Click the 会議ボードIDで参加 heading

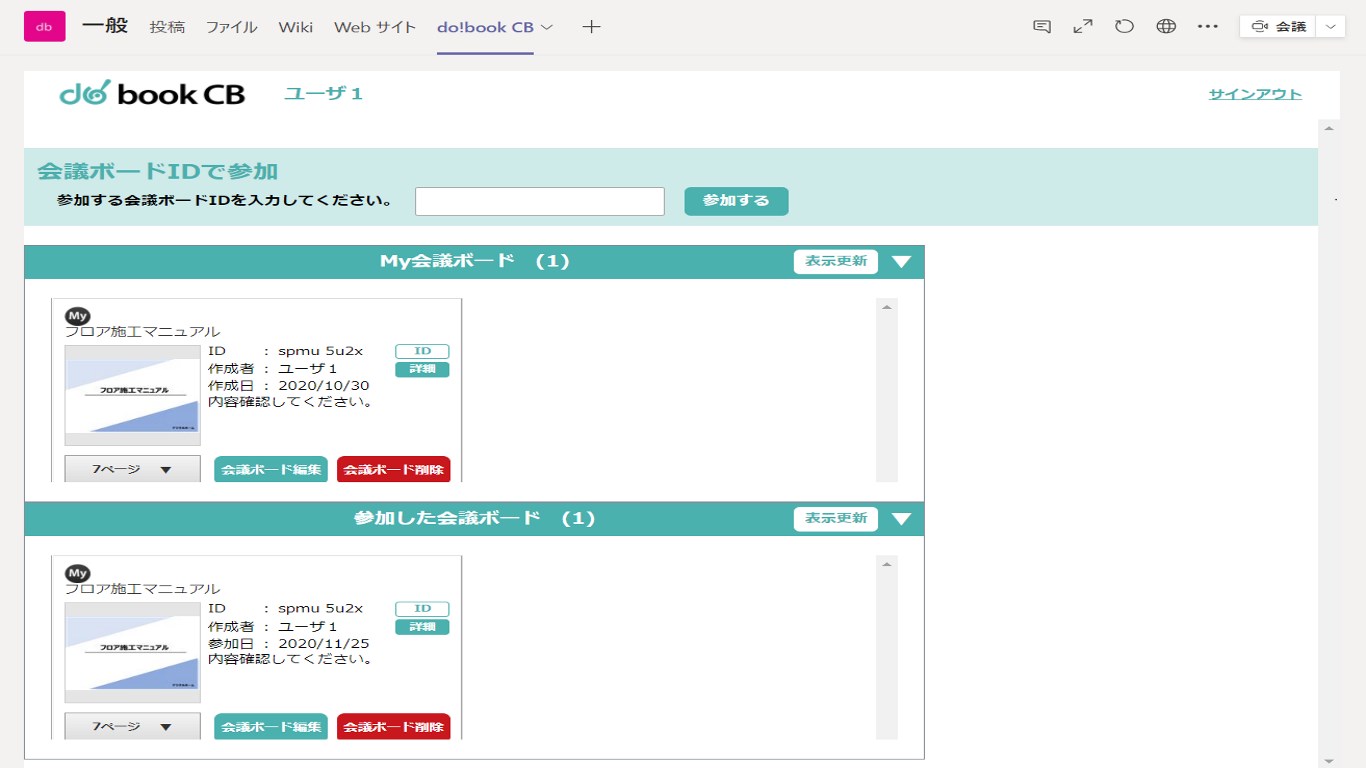click(x=158, y=171)
